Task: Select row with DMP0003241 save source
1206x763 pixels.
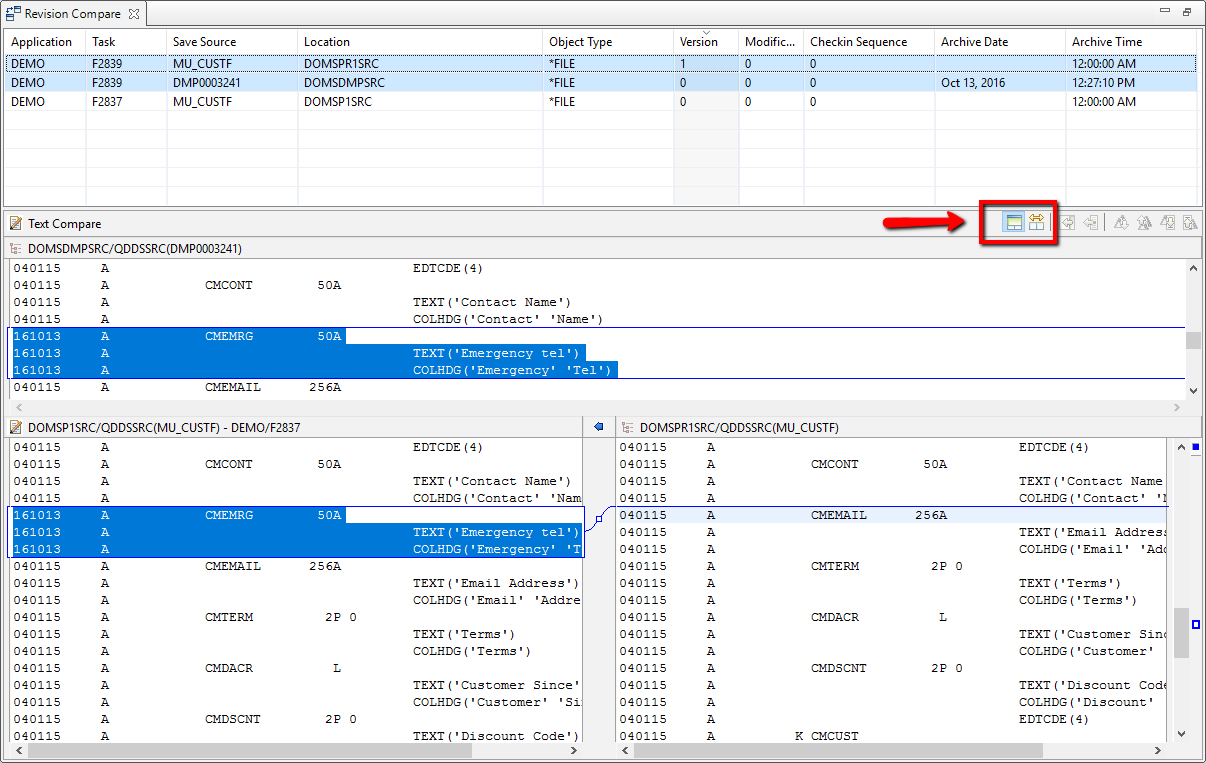Action: (x=206, y=83)
